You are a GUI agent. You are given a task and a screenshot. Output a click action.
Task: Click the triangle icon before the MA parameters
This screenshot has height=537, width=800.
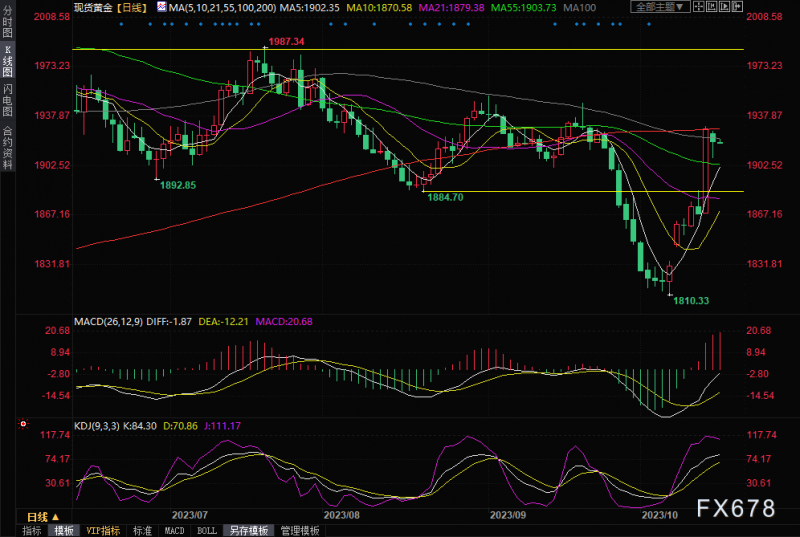[x=160, y=7]
